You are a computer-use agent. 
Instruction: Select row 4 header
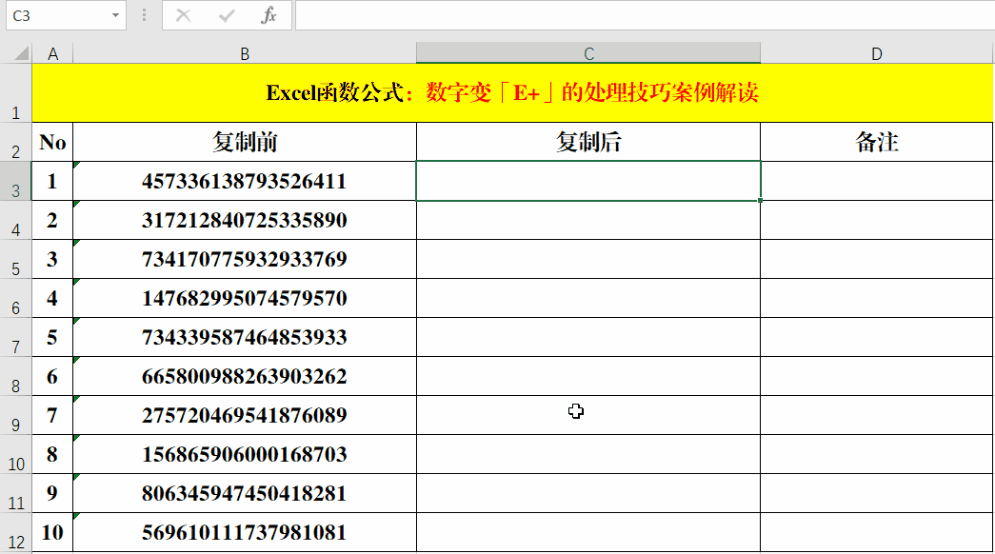click(x=16, y=220)
